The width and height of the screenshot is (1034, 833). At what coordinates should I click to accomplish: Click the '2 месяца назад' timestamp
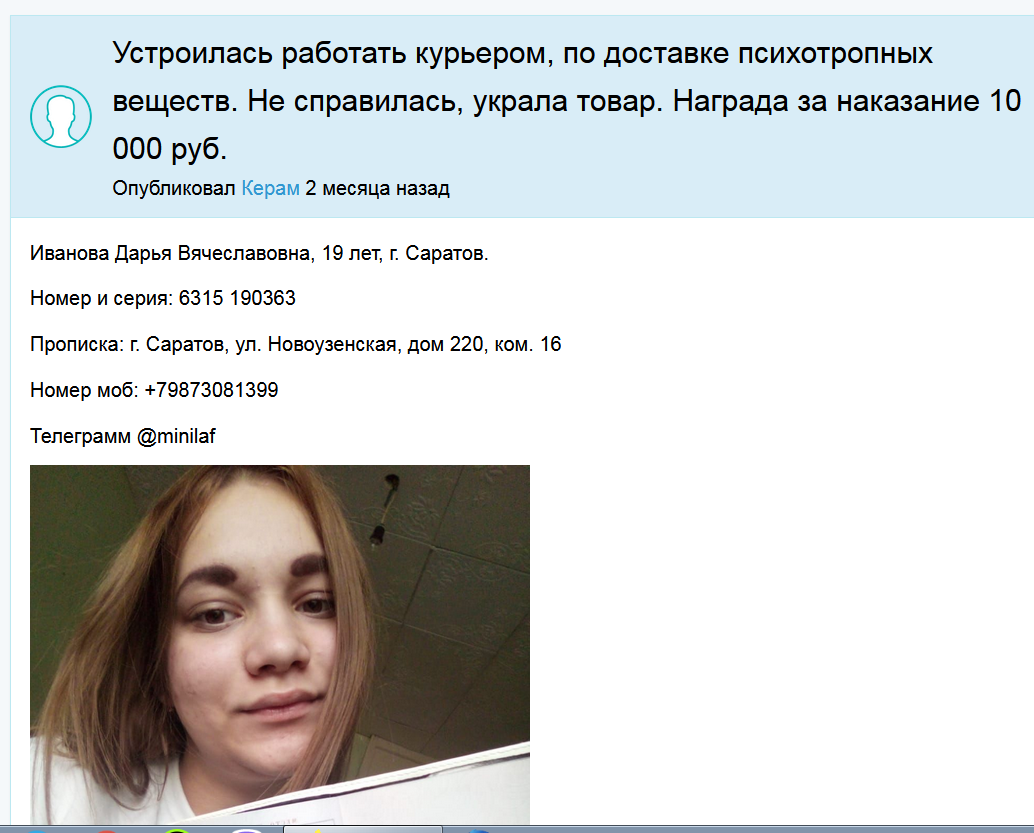[378, 189]
